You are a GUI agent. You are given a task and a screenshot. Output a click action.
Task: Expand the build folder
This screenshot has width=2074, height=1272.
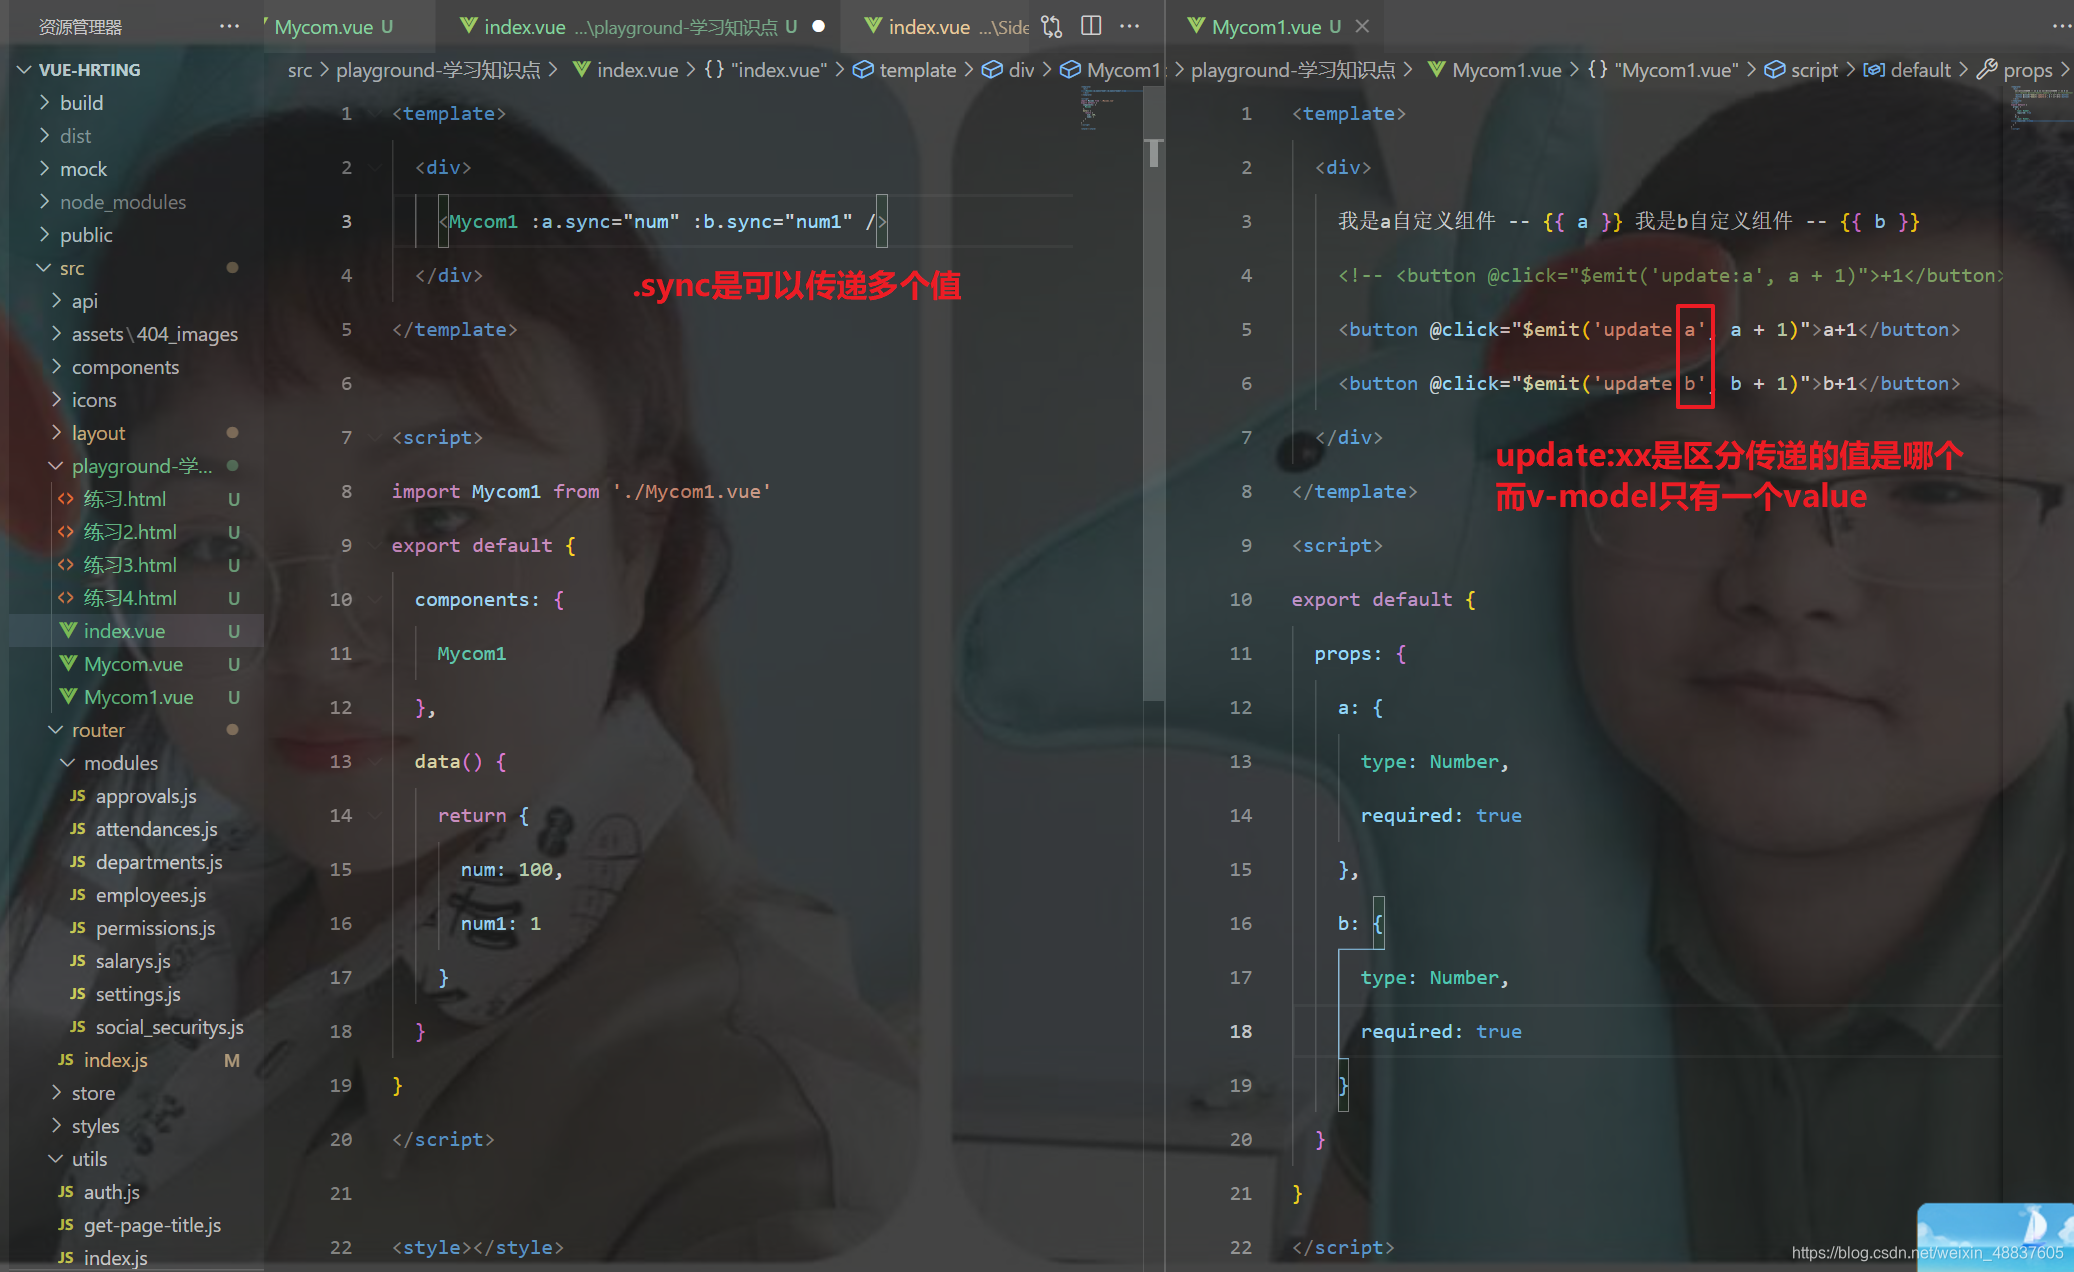80,103
